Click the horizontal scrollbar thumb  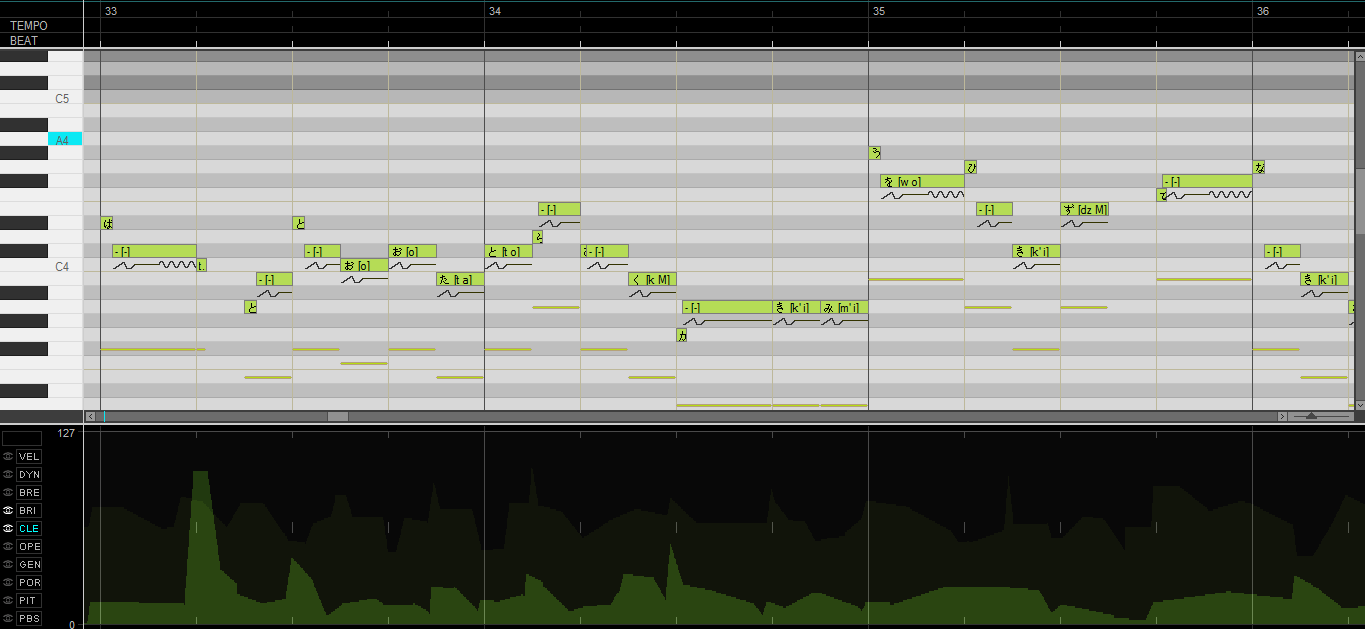click(x=338, y=416)
